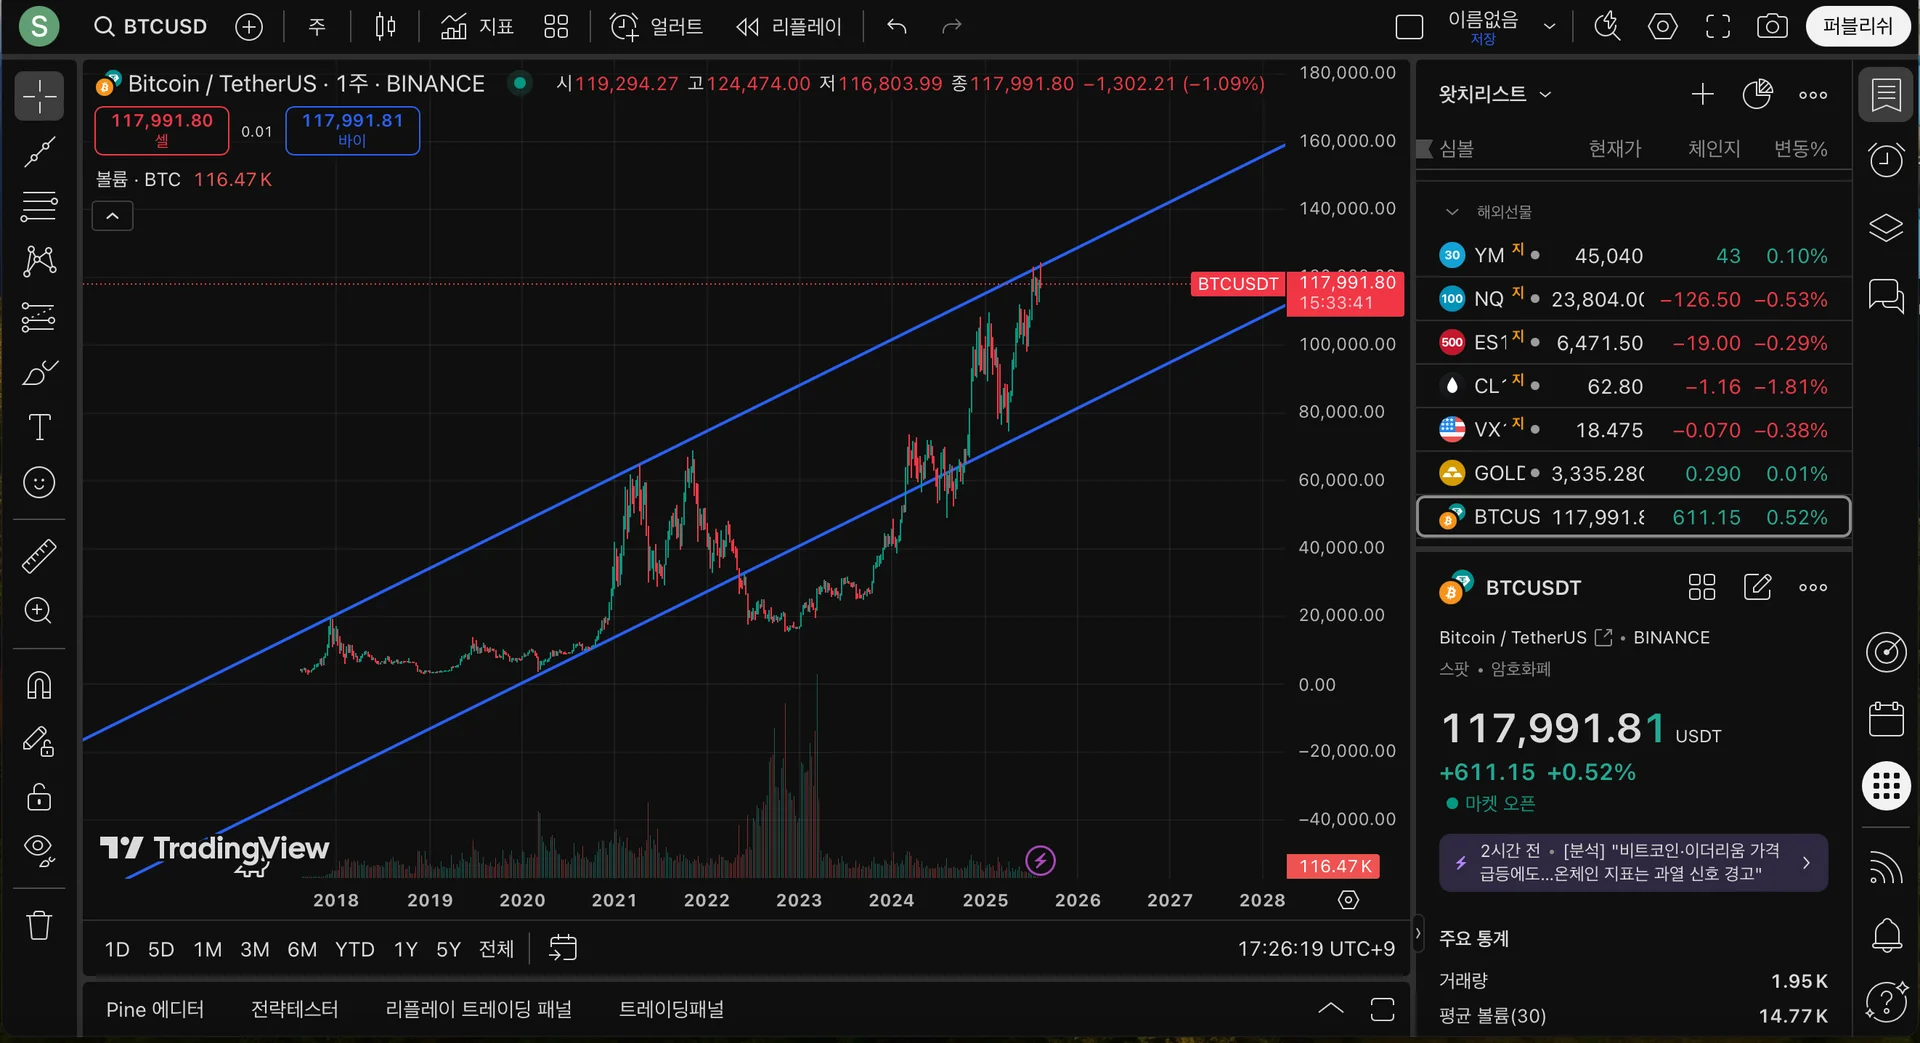Image resolution: width=1920 pixels, height=1043 pixels.
Task: Open the watchlist more options menu
Action: (x=1813, y=95)
